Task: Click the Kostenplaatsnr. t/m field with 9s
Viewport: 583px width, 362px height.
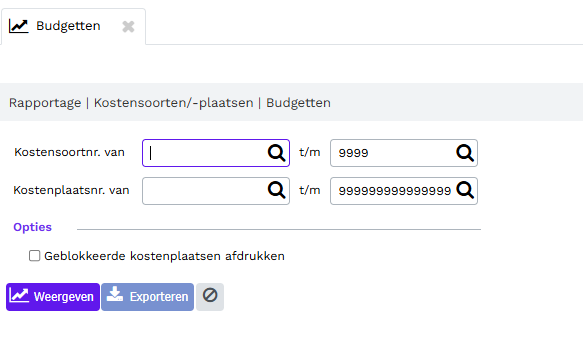Action: [x=393, y=191]
